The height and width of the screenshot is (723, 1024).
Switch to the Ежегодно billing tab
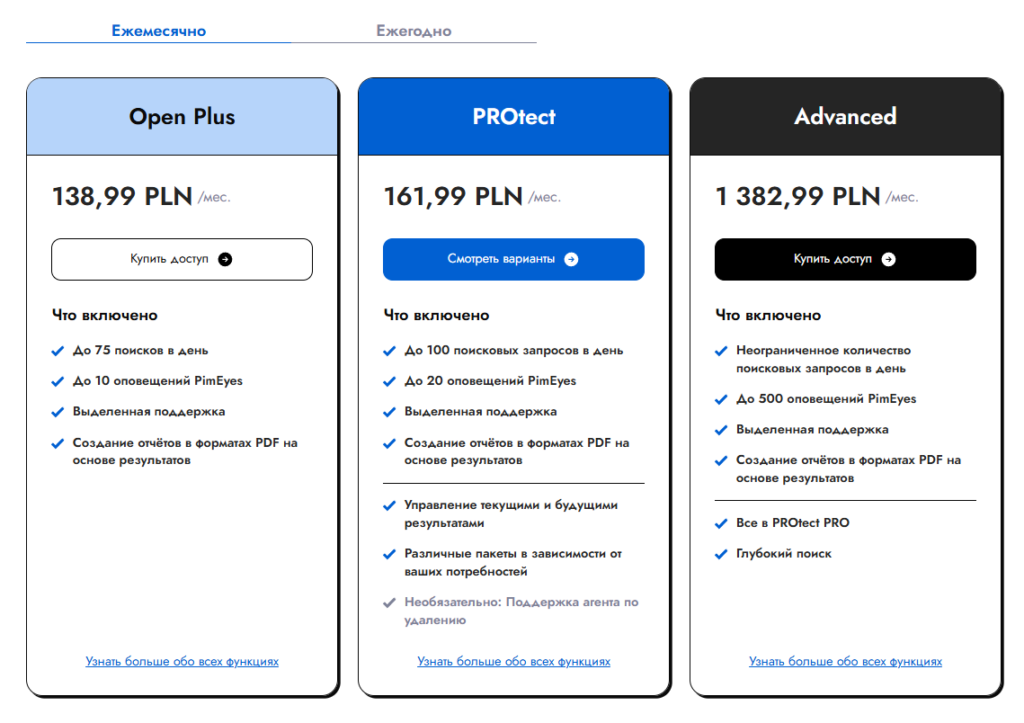click(x=414, y=31)
